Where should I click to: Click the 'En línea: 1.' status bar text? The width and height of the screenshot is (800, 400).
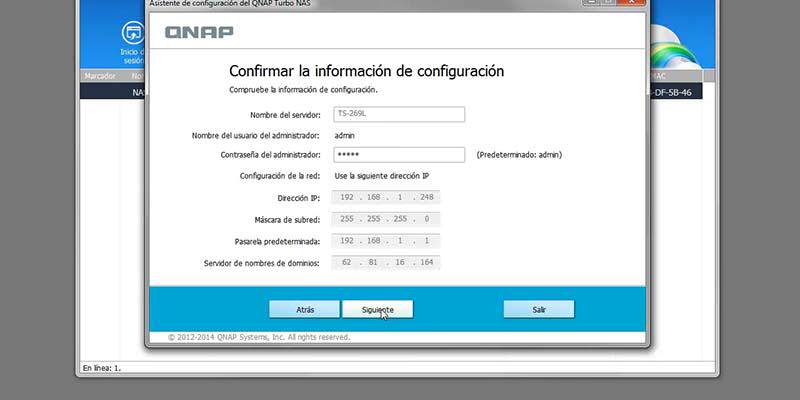102,368
